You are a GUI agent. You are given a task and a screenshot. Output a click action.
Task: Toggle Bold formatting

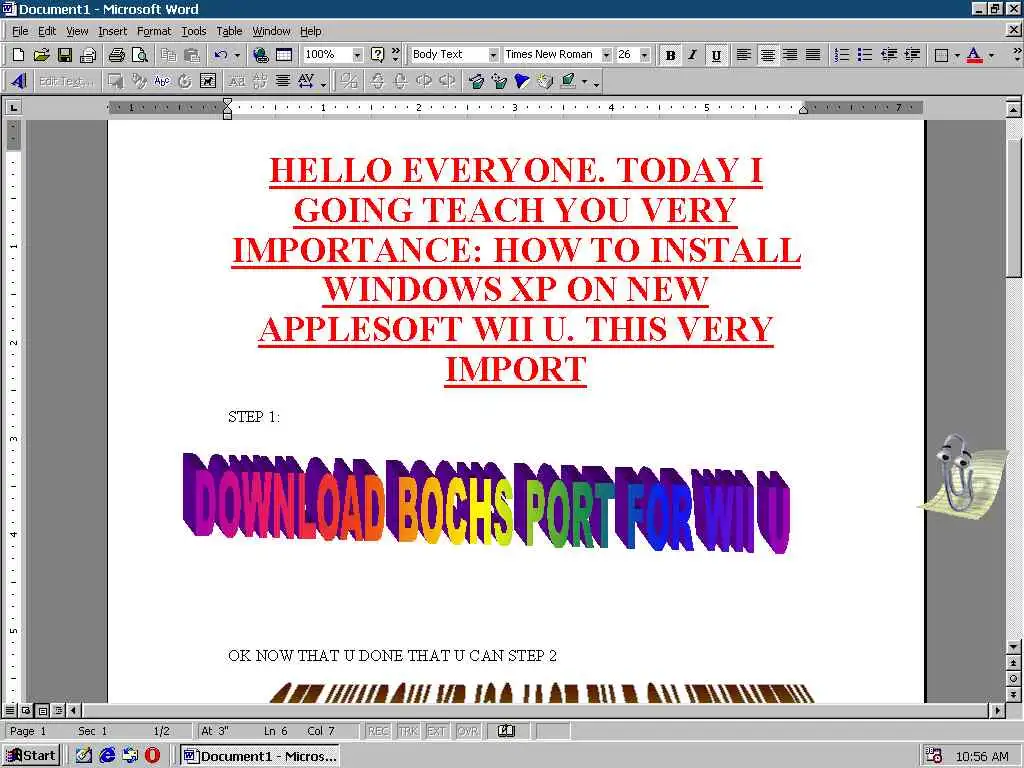[x=670, y=56]
